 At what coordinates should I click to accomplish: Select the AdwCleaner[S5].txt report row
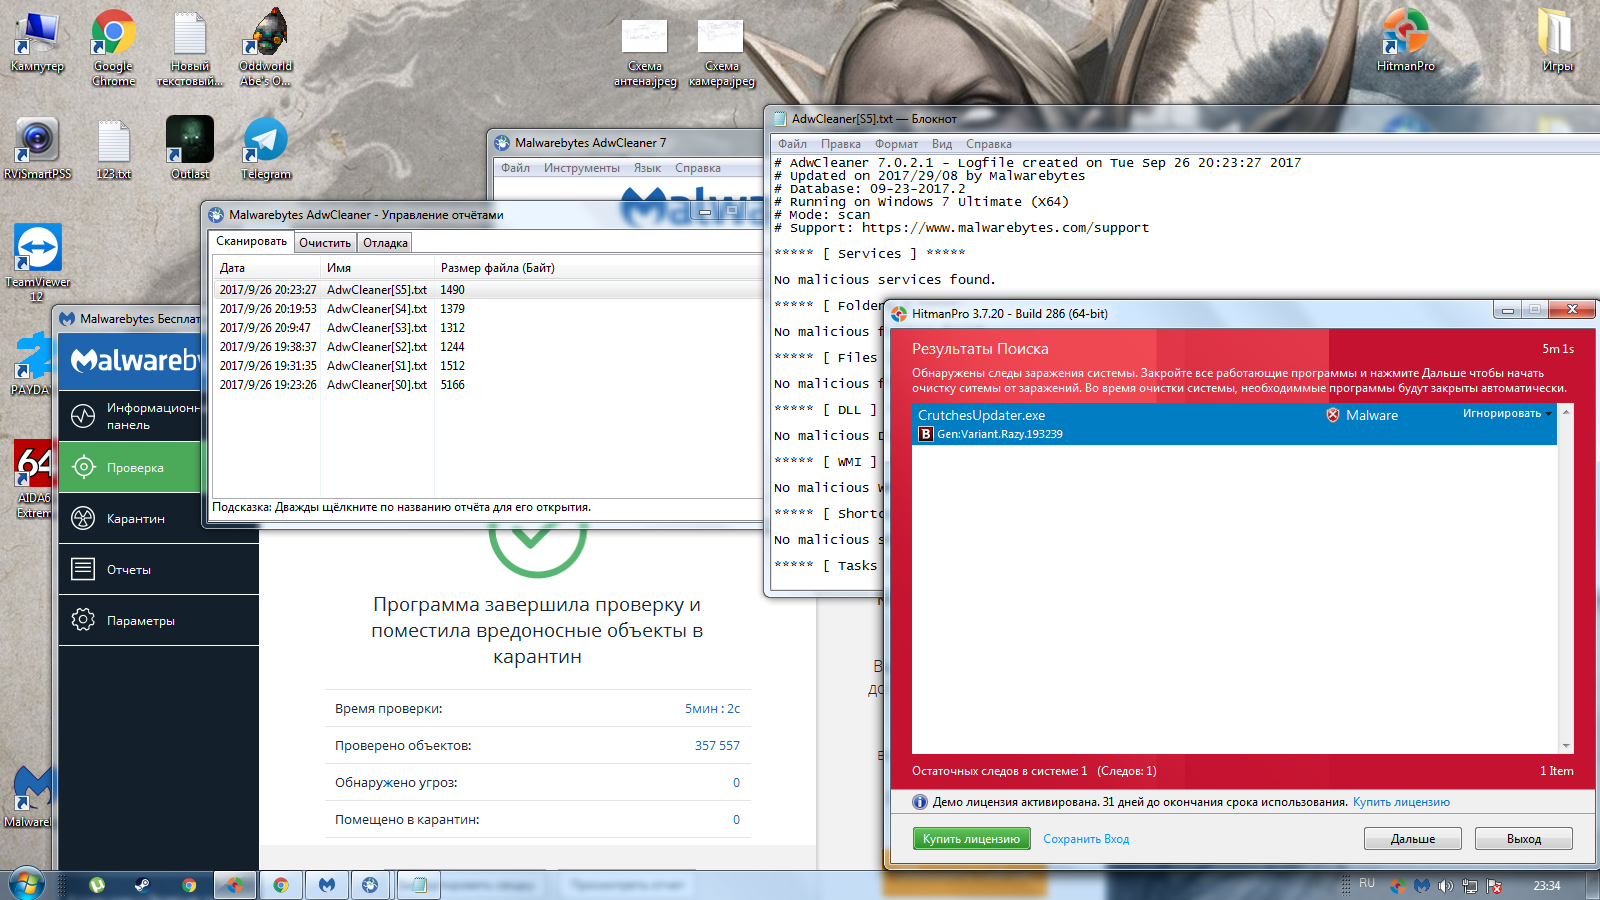488,290
